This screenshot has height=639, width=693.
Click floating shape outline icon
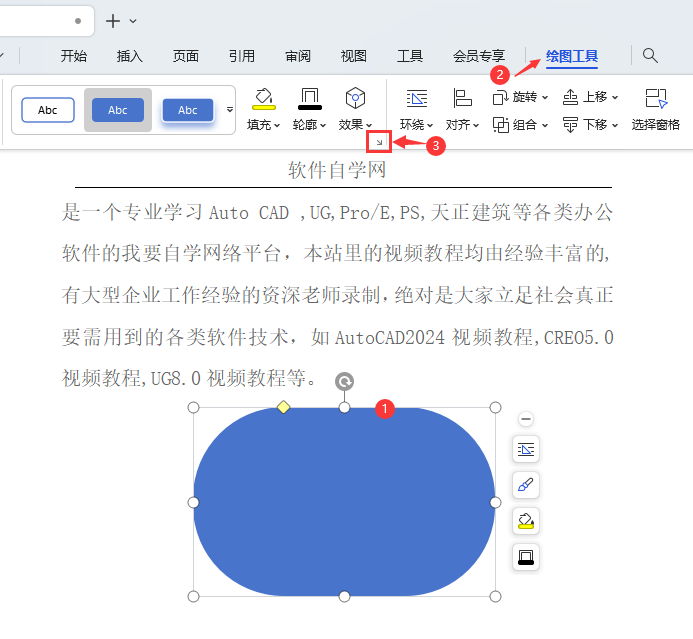coord(525,557)
